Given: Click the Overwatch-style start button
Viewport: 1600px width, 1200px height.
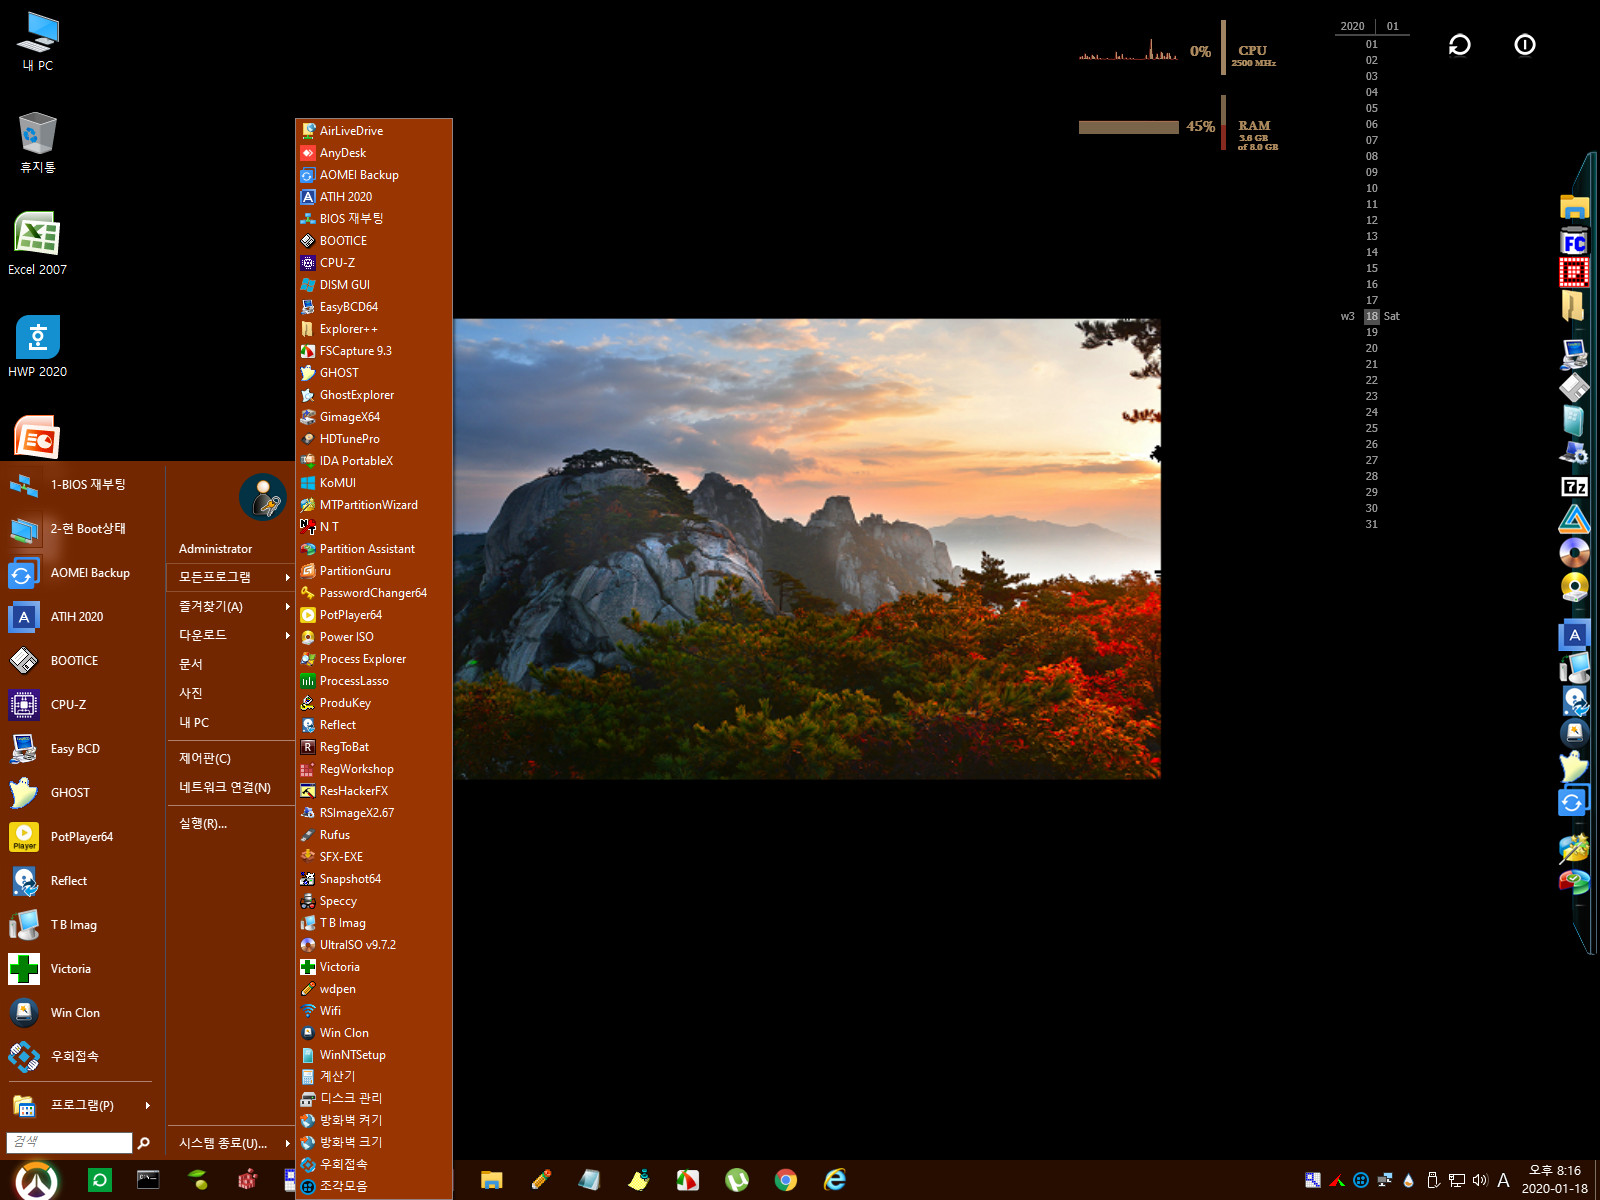Looking at the screenshot, I should [37, 1181].
